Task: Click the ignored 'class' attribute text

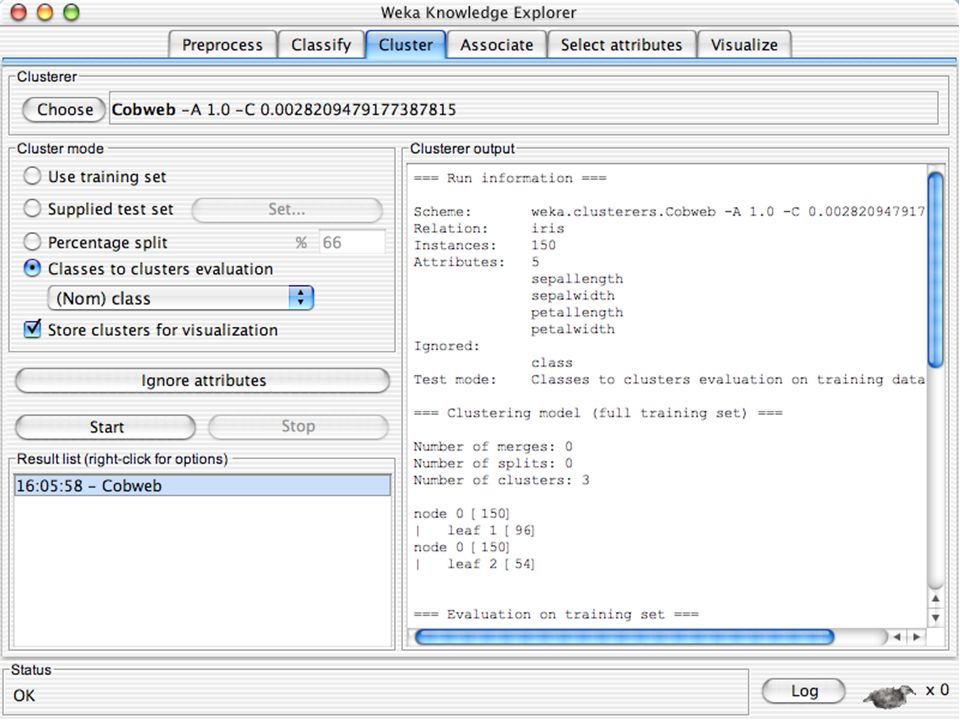Action: pos(552,362)
